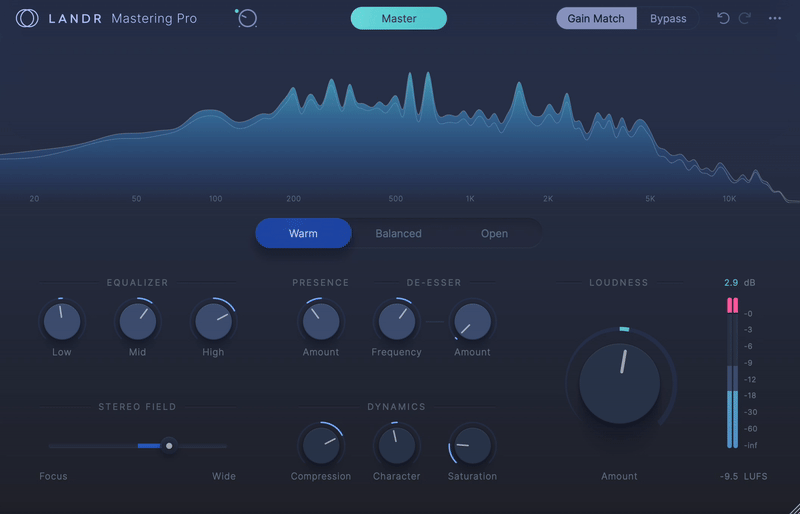Click the Character knob
Image resolution: width=800 pixels, height=514 pixels.
[396, 446]
